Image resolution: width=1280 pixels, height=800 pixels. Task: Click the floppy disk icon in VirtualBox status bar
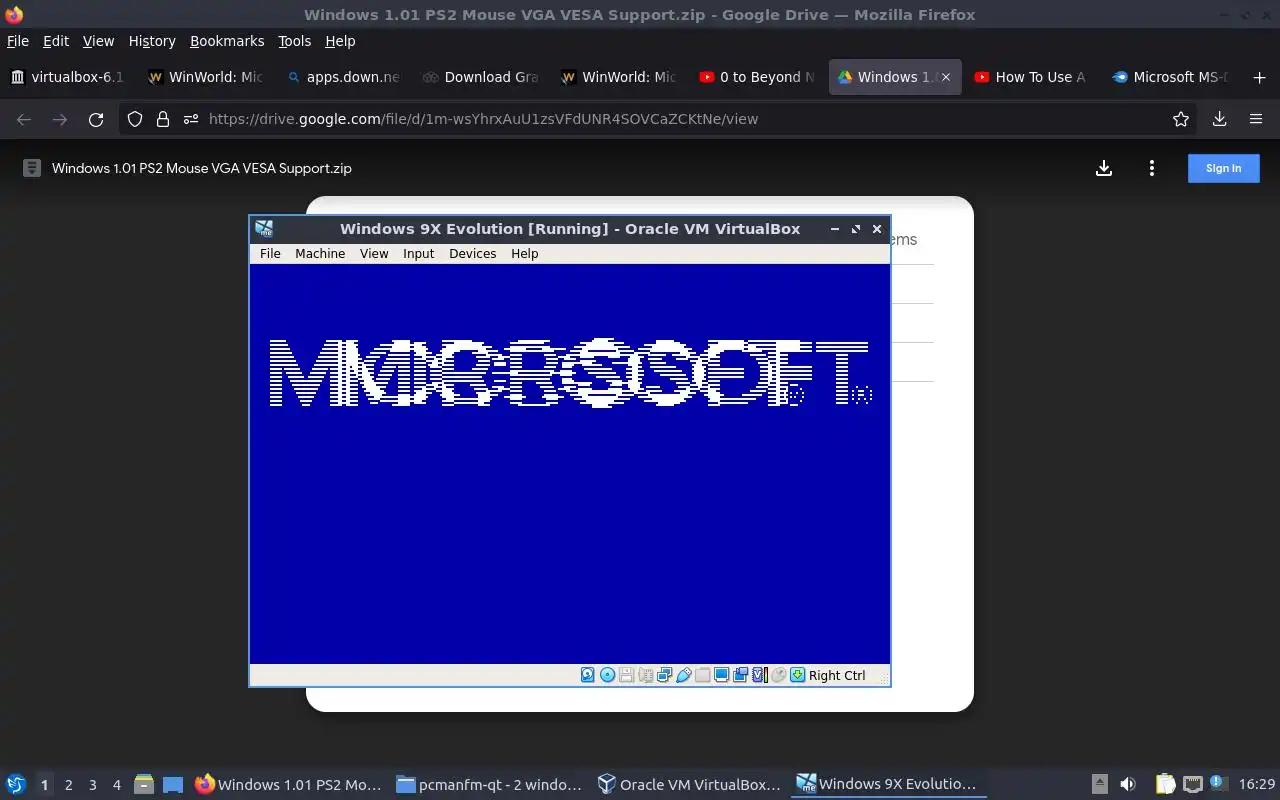pyautogui.click(x=626, y=675)
